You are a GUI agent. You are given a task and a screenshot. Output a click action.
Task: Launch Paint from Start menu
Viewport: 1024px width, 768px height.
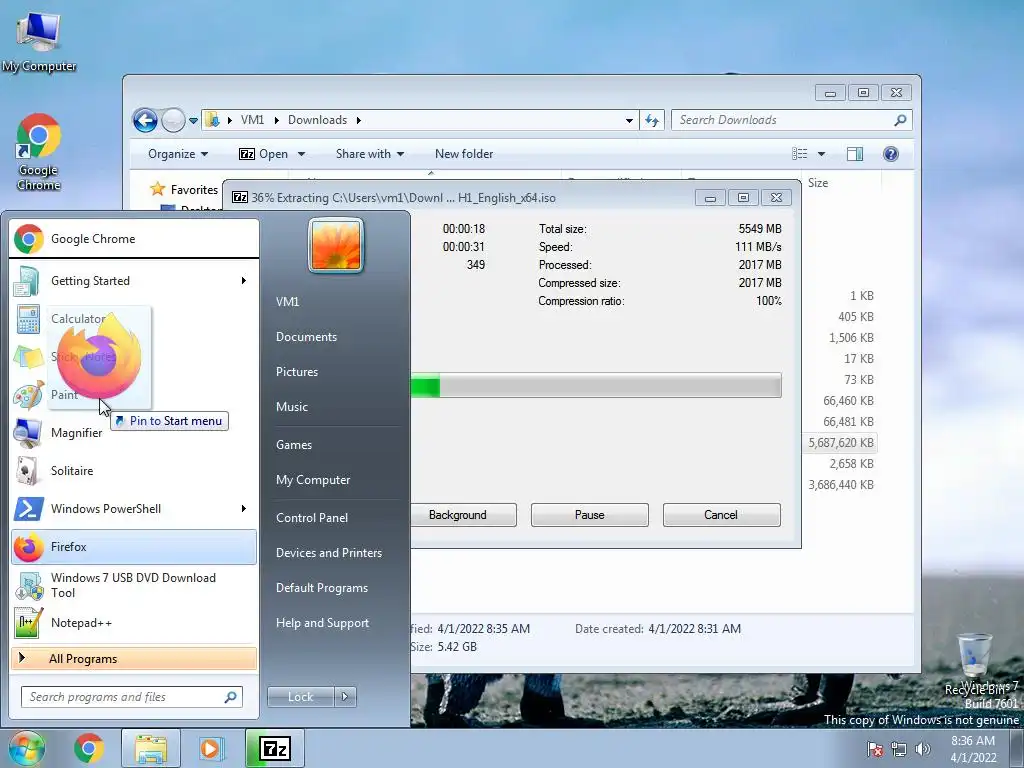[134, 394]
